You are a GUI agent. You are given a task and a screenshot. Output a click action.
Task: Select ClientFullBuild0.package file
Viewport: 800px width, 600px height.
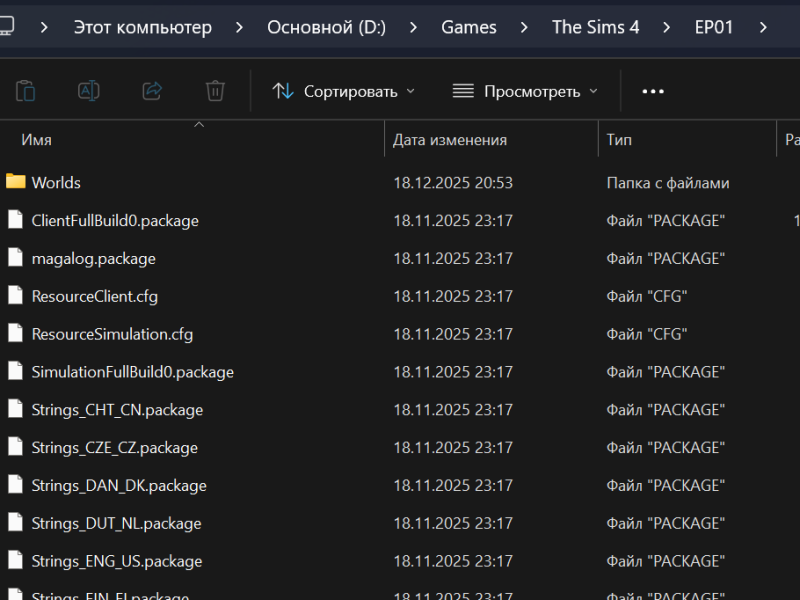(x=115, y=220)
